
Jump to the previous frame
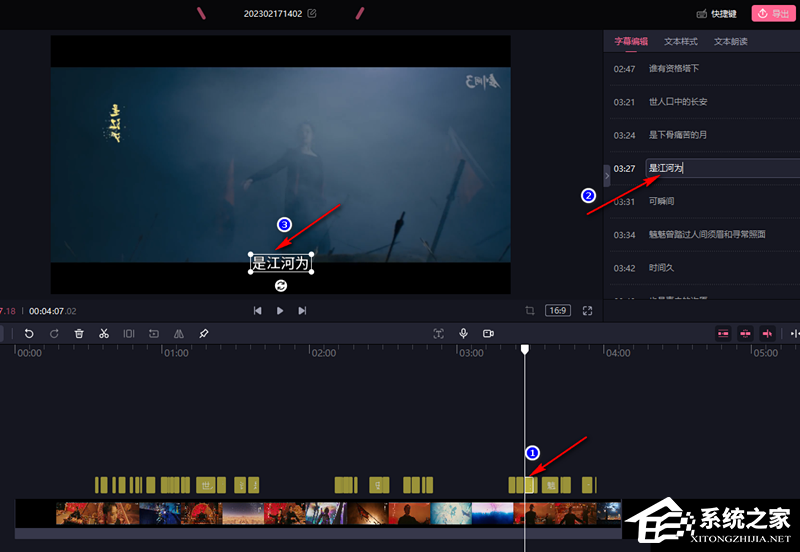[x=258, y=311]
